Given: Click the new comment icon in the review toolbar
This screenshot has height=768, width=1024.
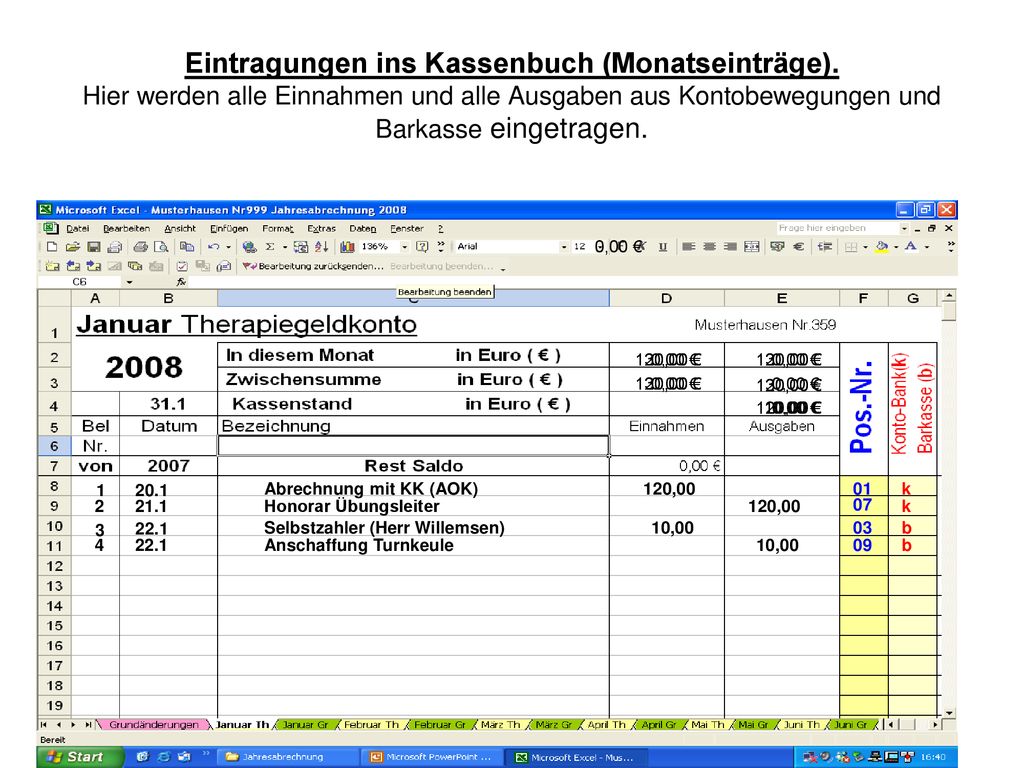Looking at the screenshot, I should [x=52, y=266].
